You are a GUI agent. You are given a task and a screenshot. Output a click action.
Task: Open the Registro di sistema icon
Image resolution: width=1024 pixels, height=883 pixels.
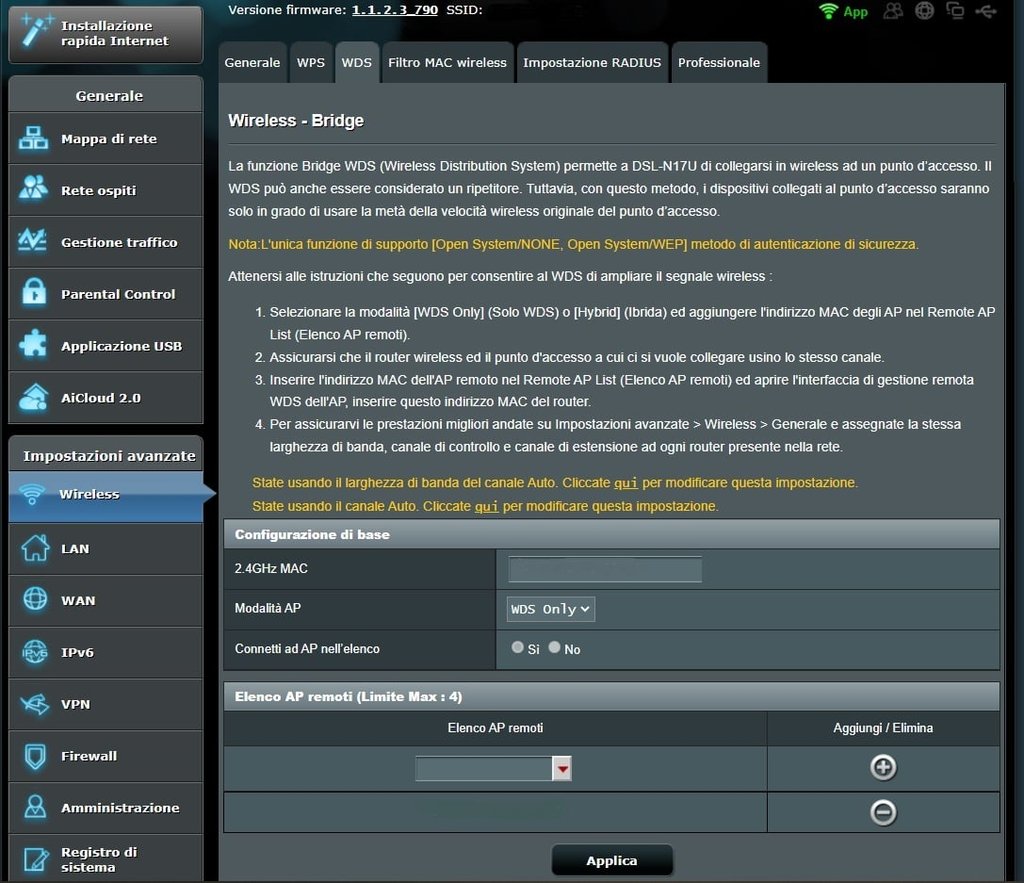tap(36, 859)
